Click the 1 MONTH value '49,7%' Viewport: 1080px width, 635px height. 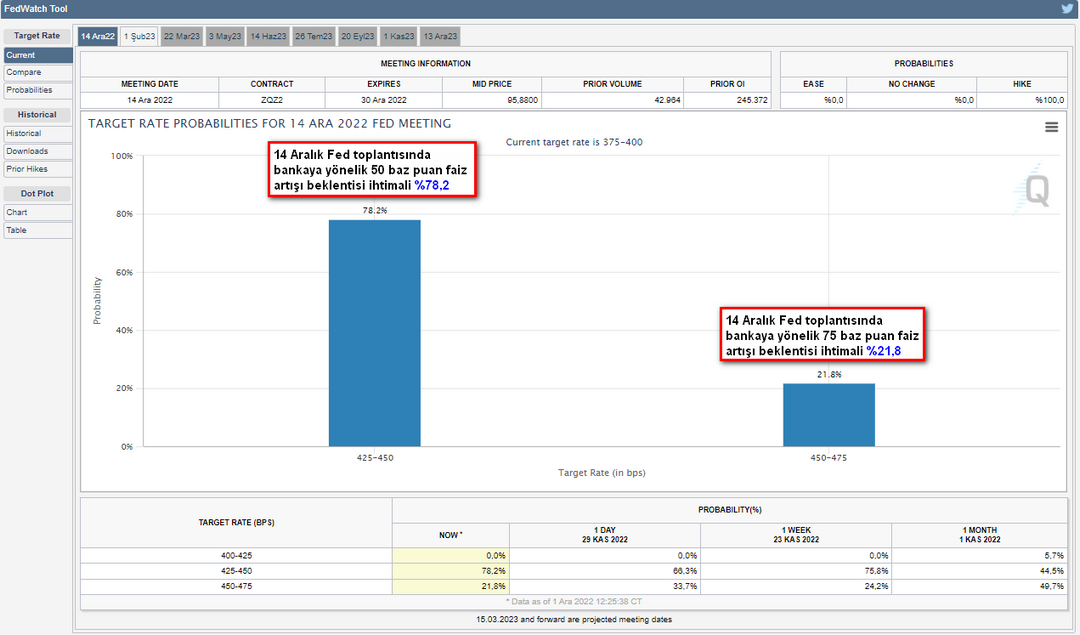[x=1052, y=586]
